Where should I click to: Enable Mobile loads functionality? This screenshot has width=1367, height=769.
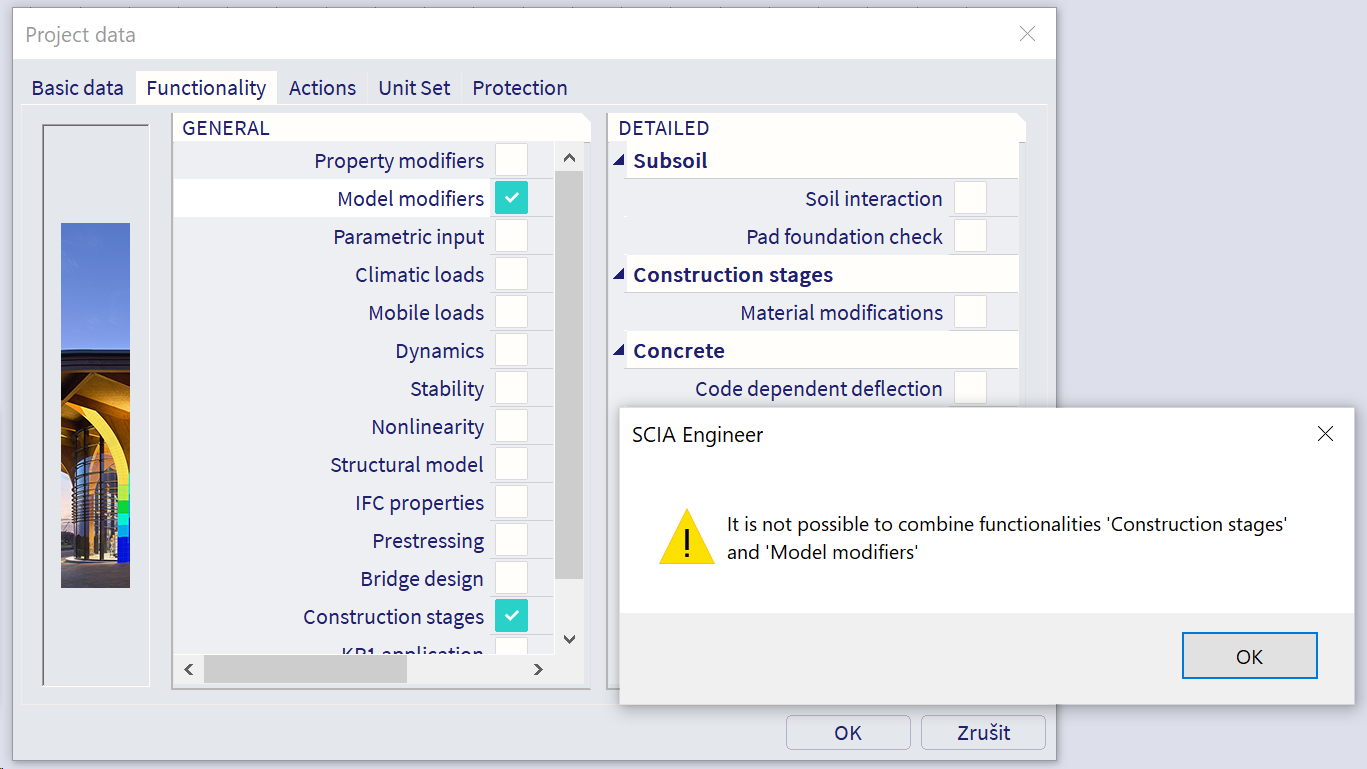pos(511,312)
